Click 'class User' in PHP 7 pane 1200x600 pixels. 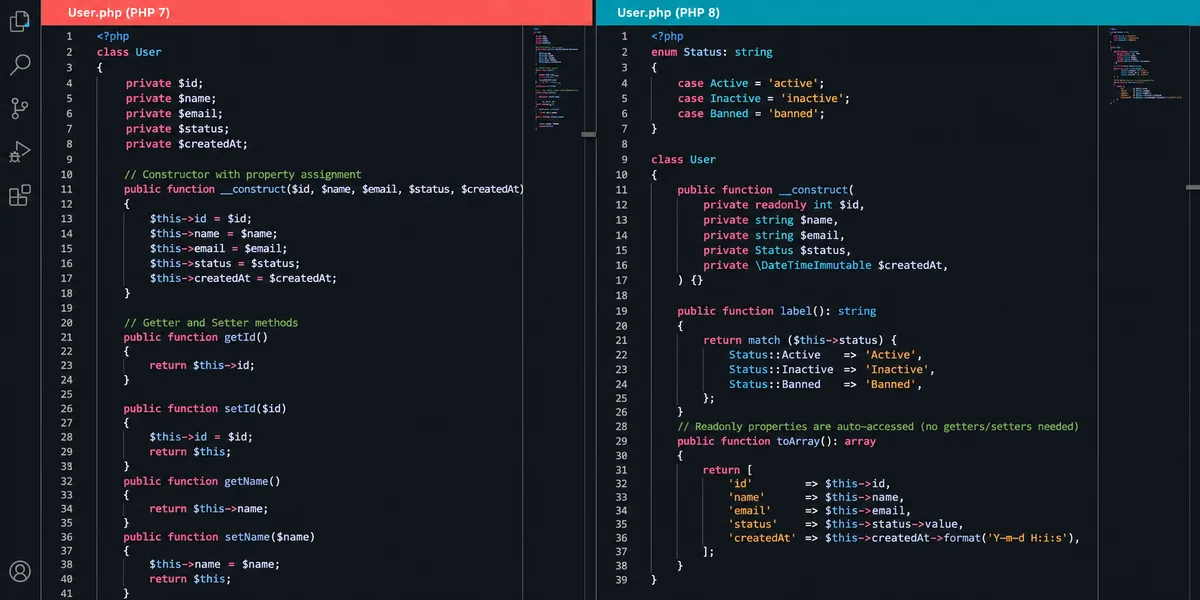coord(129,52)
